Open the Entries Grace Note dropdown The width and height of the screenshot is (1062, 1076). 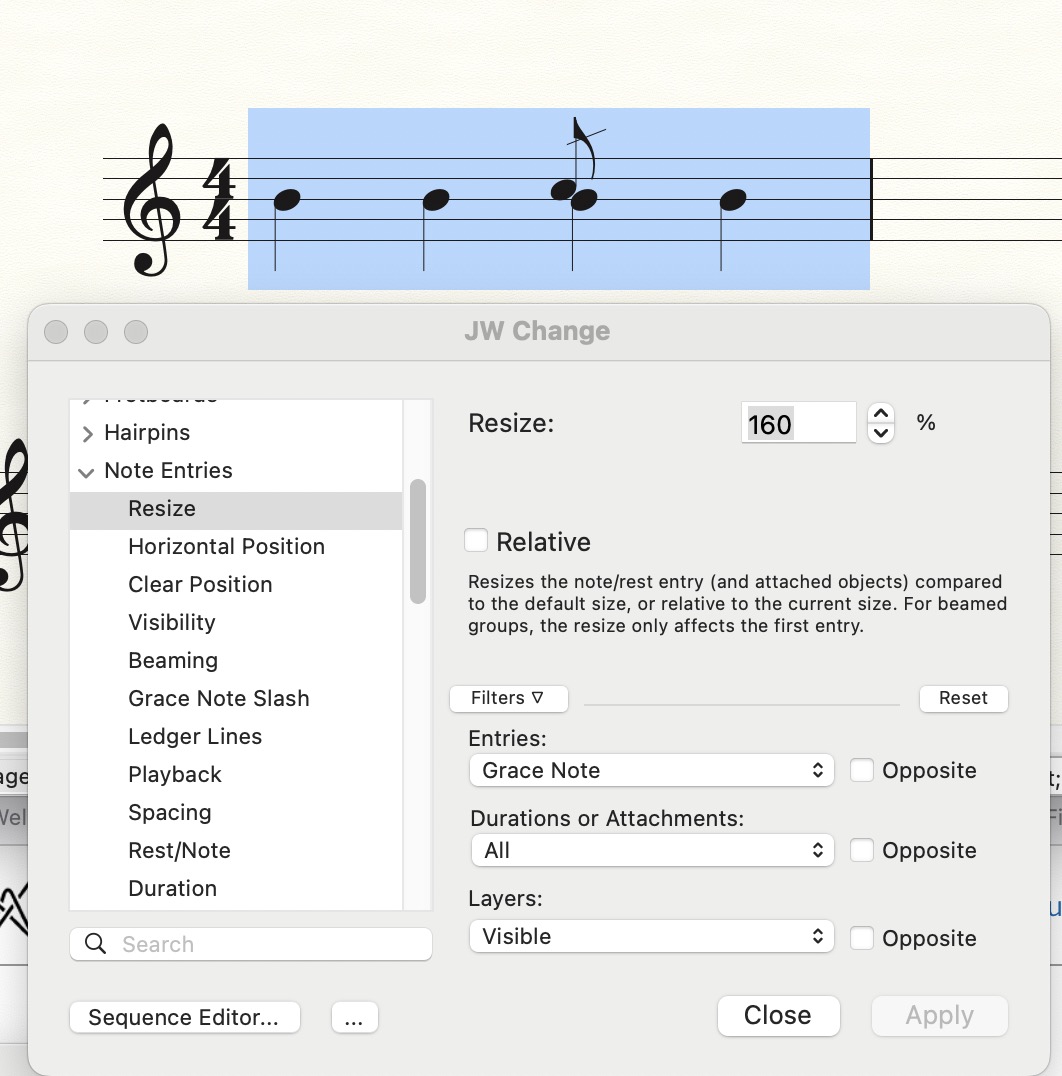tap(651, 770)
